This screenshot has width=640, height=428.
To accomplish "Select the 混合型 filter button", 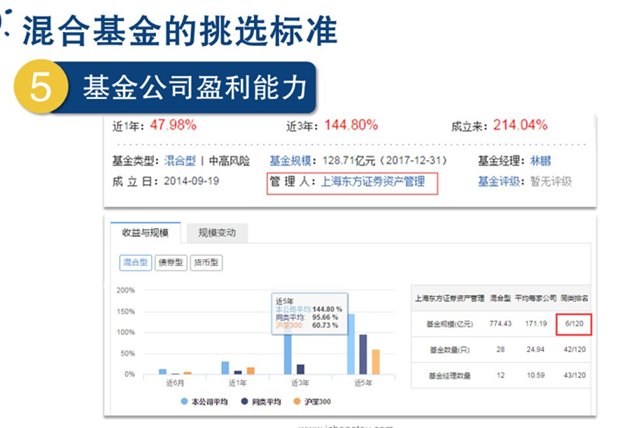I will point(136,262).
